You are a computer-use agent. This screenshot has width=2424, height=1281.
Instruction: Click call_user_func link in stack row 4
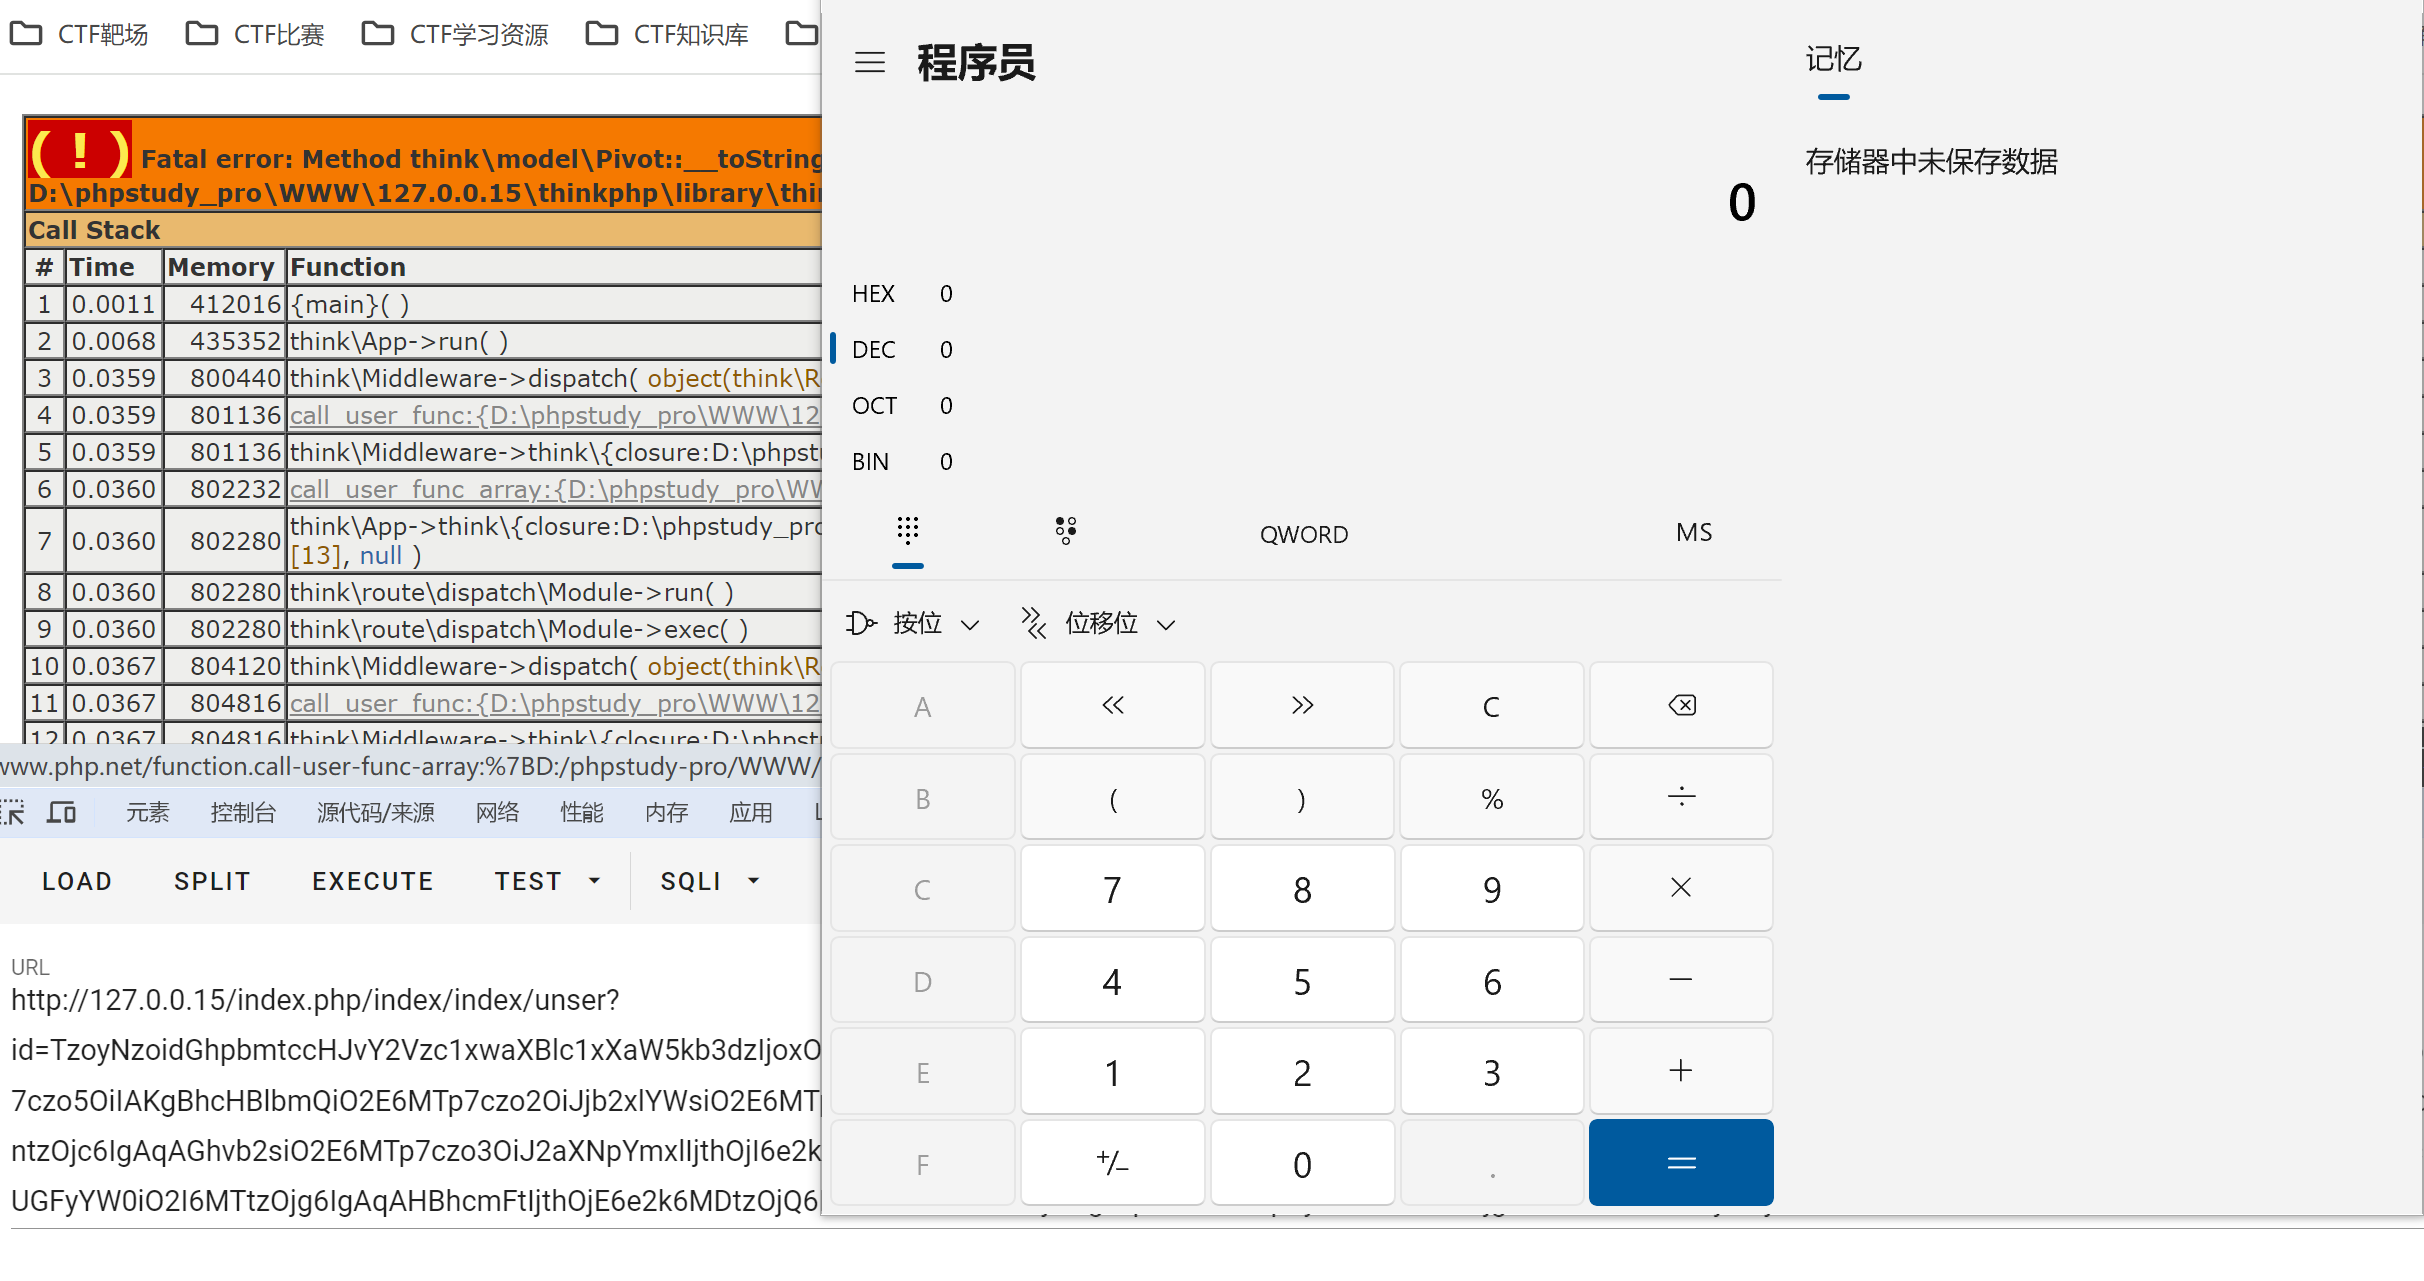(x=554, y=415)
